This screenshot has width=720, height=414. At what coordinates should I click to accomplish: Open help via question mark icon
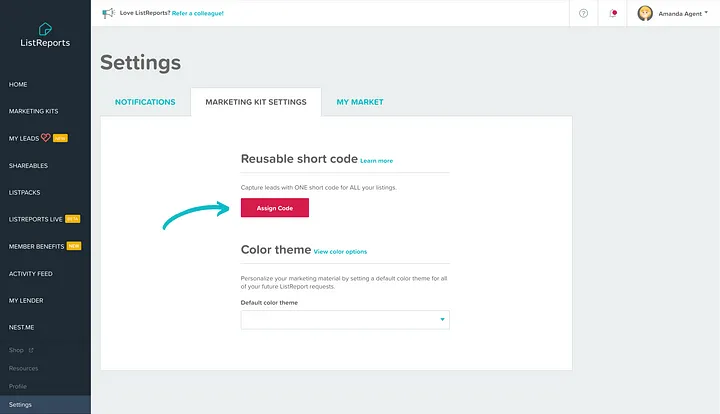tap(583, 13)
